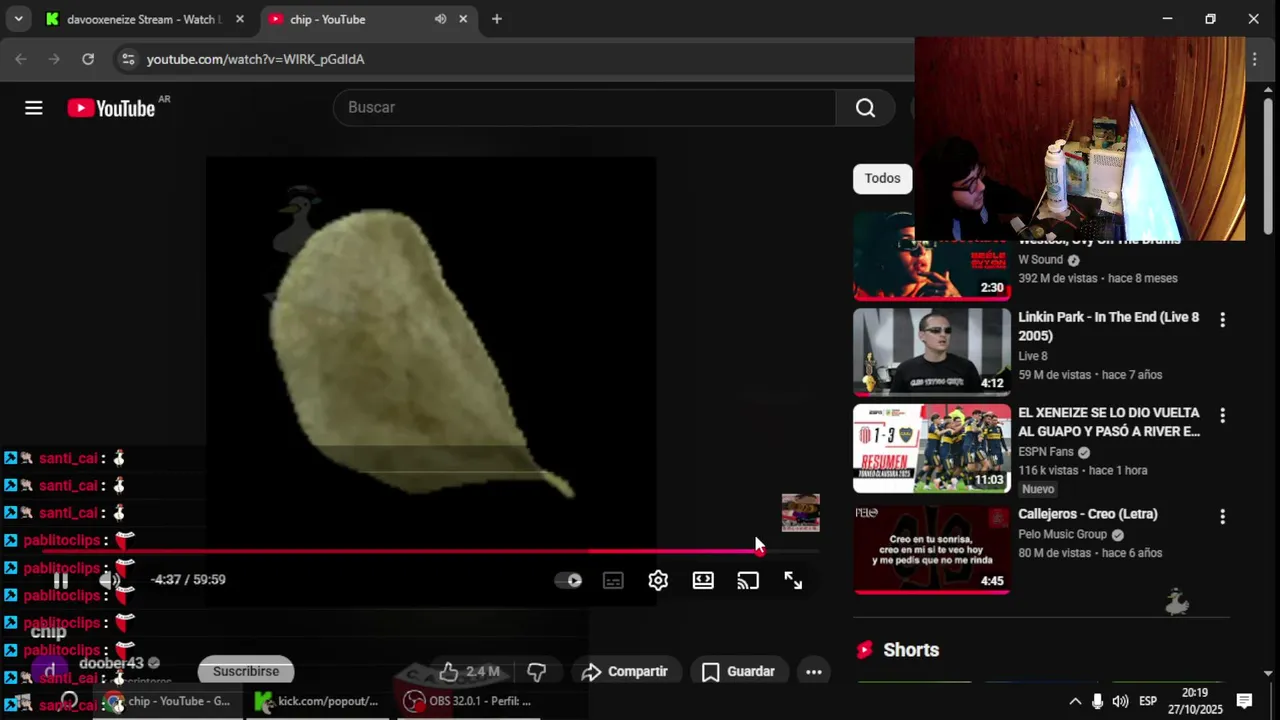Enter fullscreen mode

(x=793, y=580)
